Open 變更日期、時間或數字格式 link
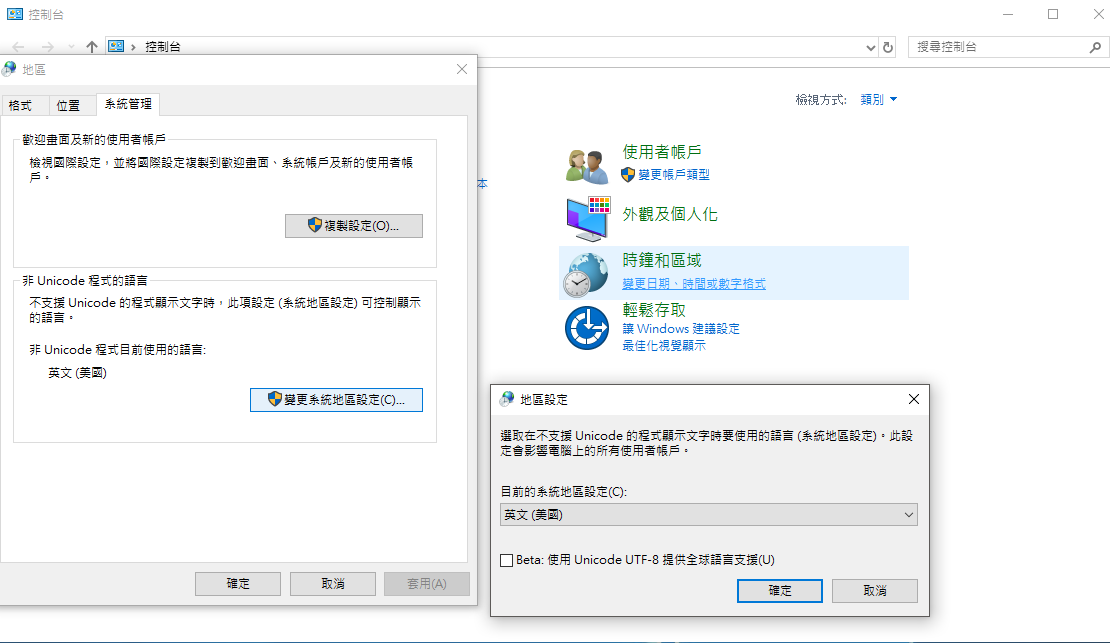The image size is (1110, 643). (x=694, y=283)
